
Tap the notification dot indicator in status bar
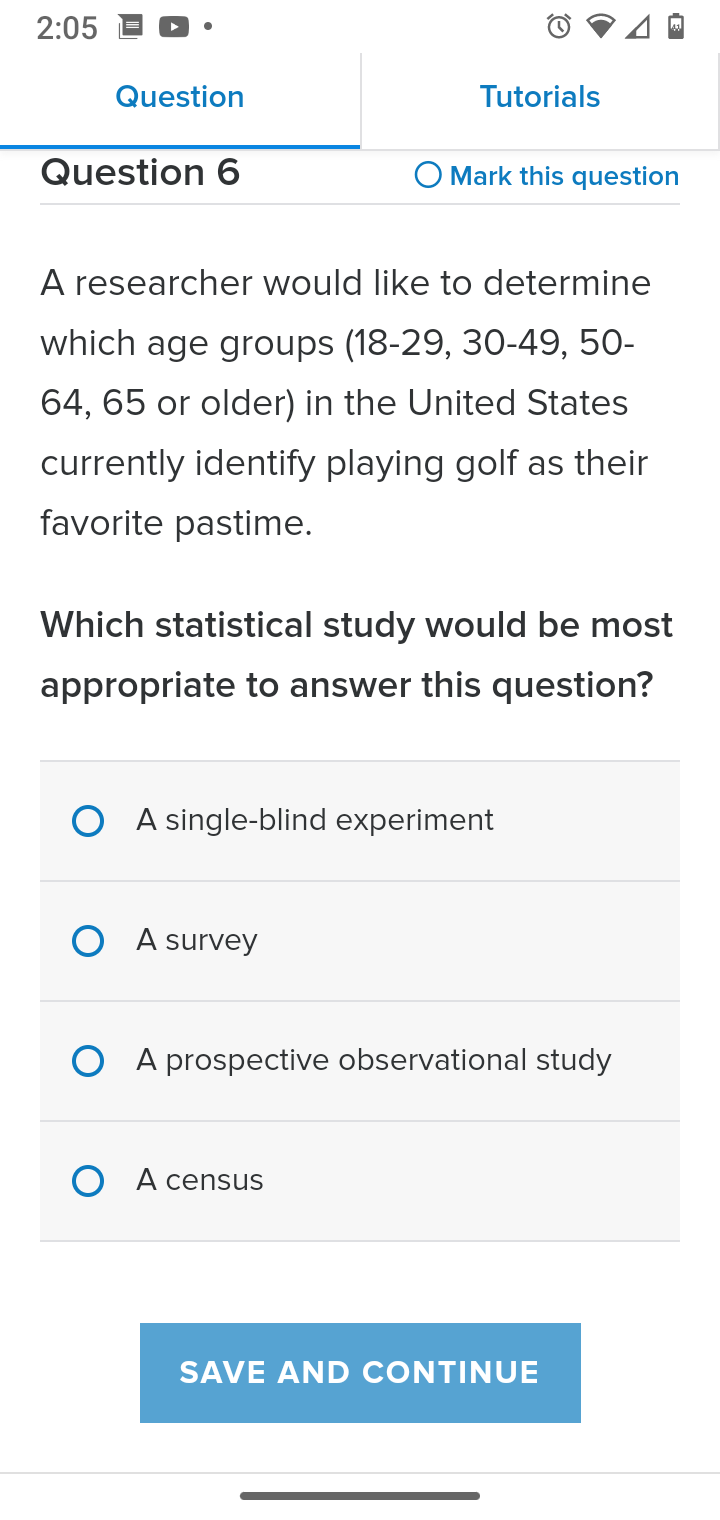pos(208,27)
